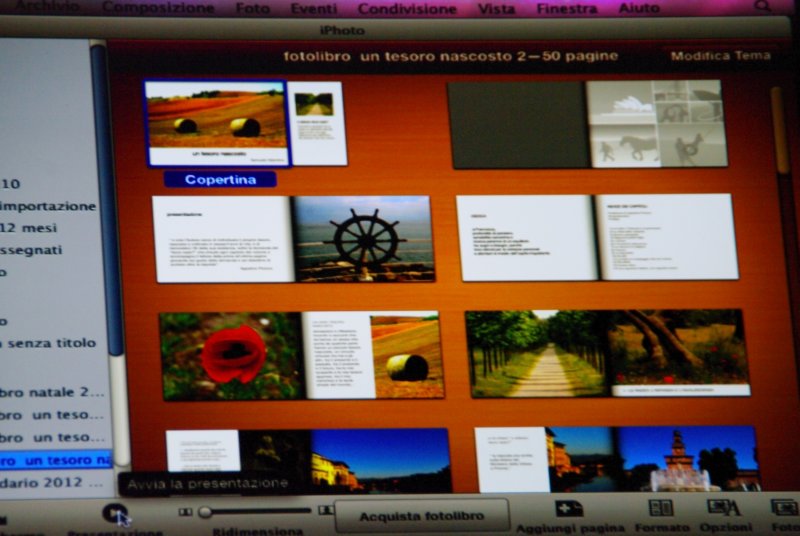Click the large-size icon right of Ridimensiona slider
Screen dimensions: 800x536
326,510
